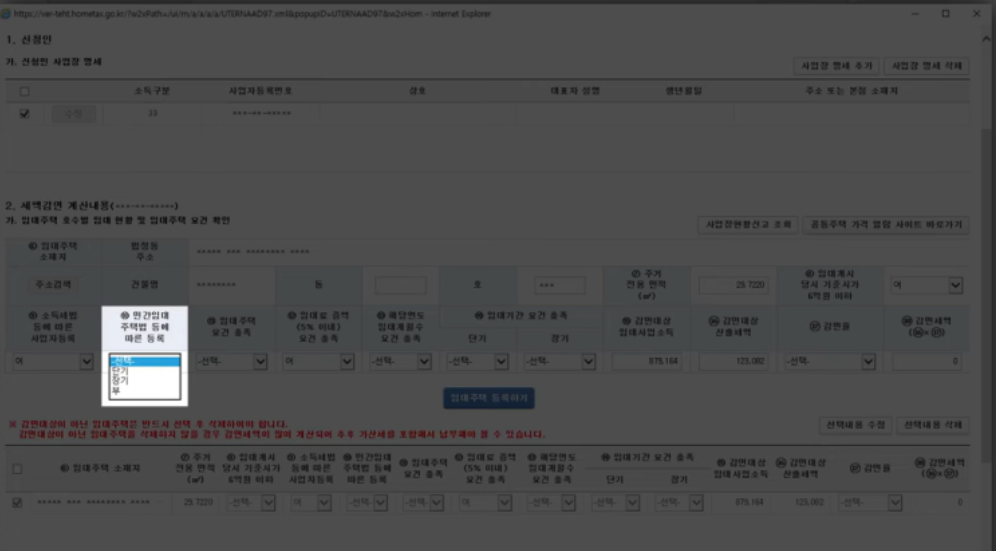Click the red 감면대상이 아닌 임대주택 warning text

point(277,429)
